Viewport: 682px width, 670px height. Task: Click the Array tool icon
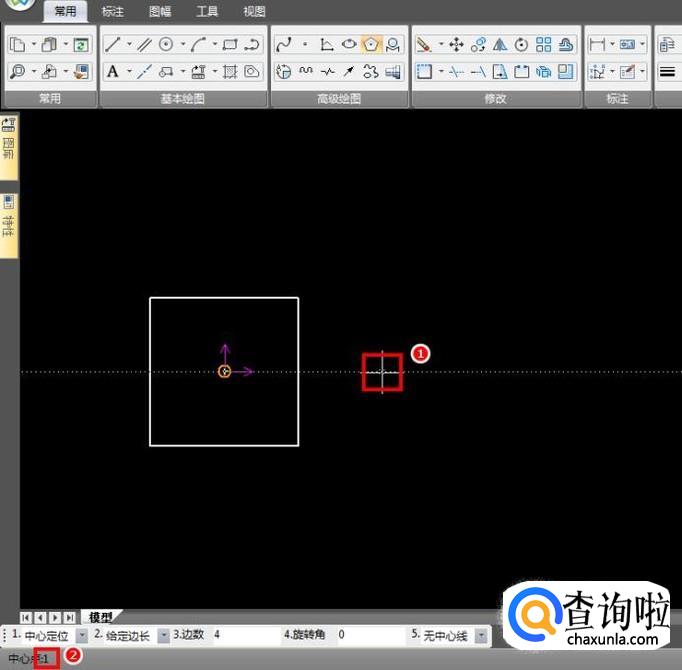point(544,44)
